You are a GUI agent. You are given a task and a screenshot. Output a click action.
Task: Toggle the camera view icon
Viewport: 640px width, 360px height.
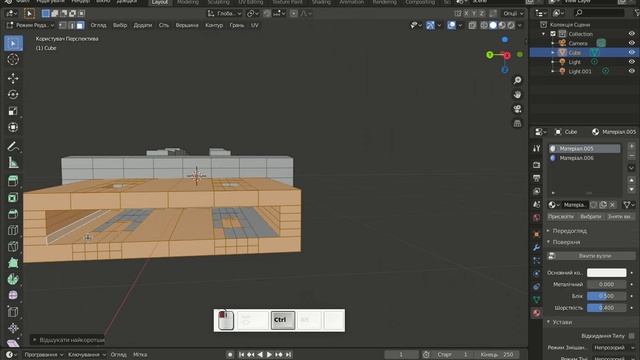(x=517, y=109)
